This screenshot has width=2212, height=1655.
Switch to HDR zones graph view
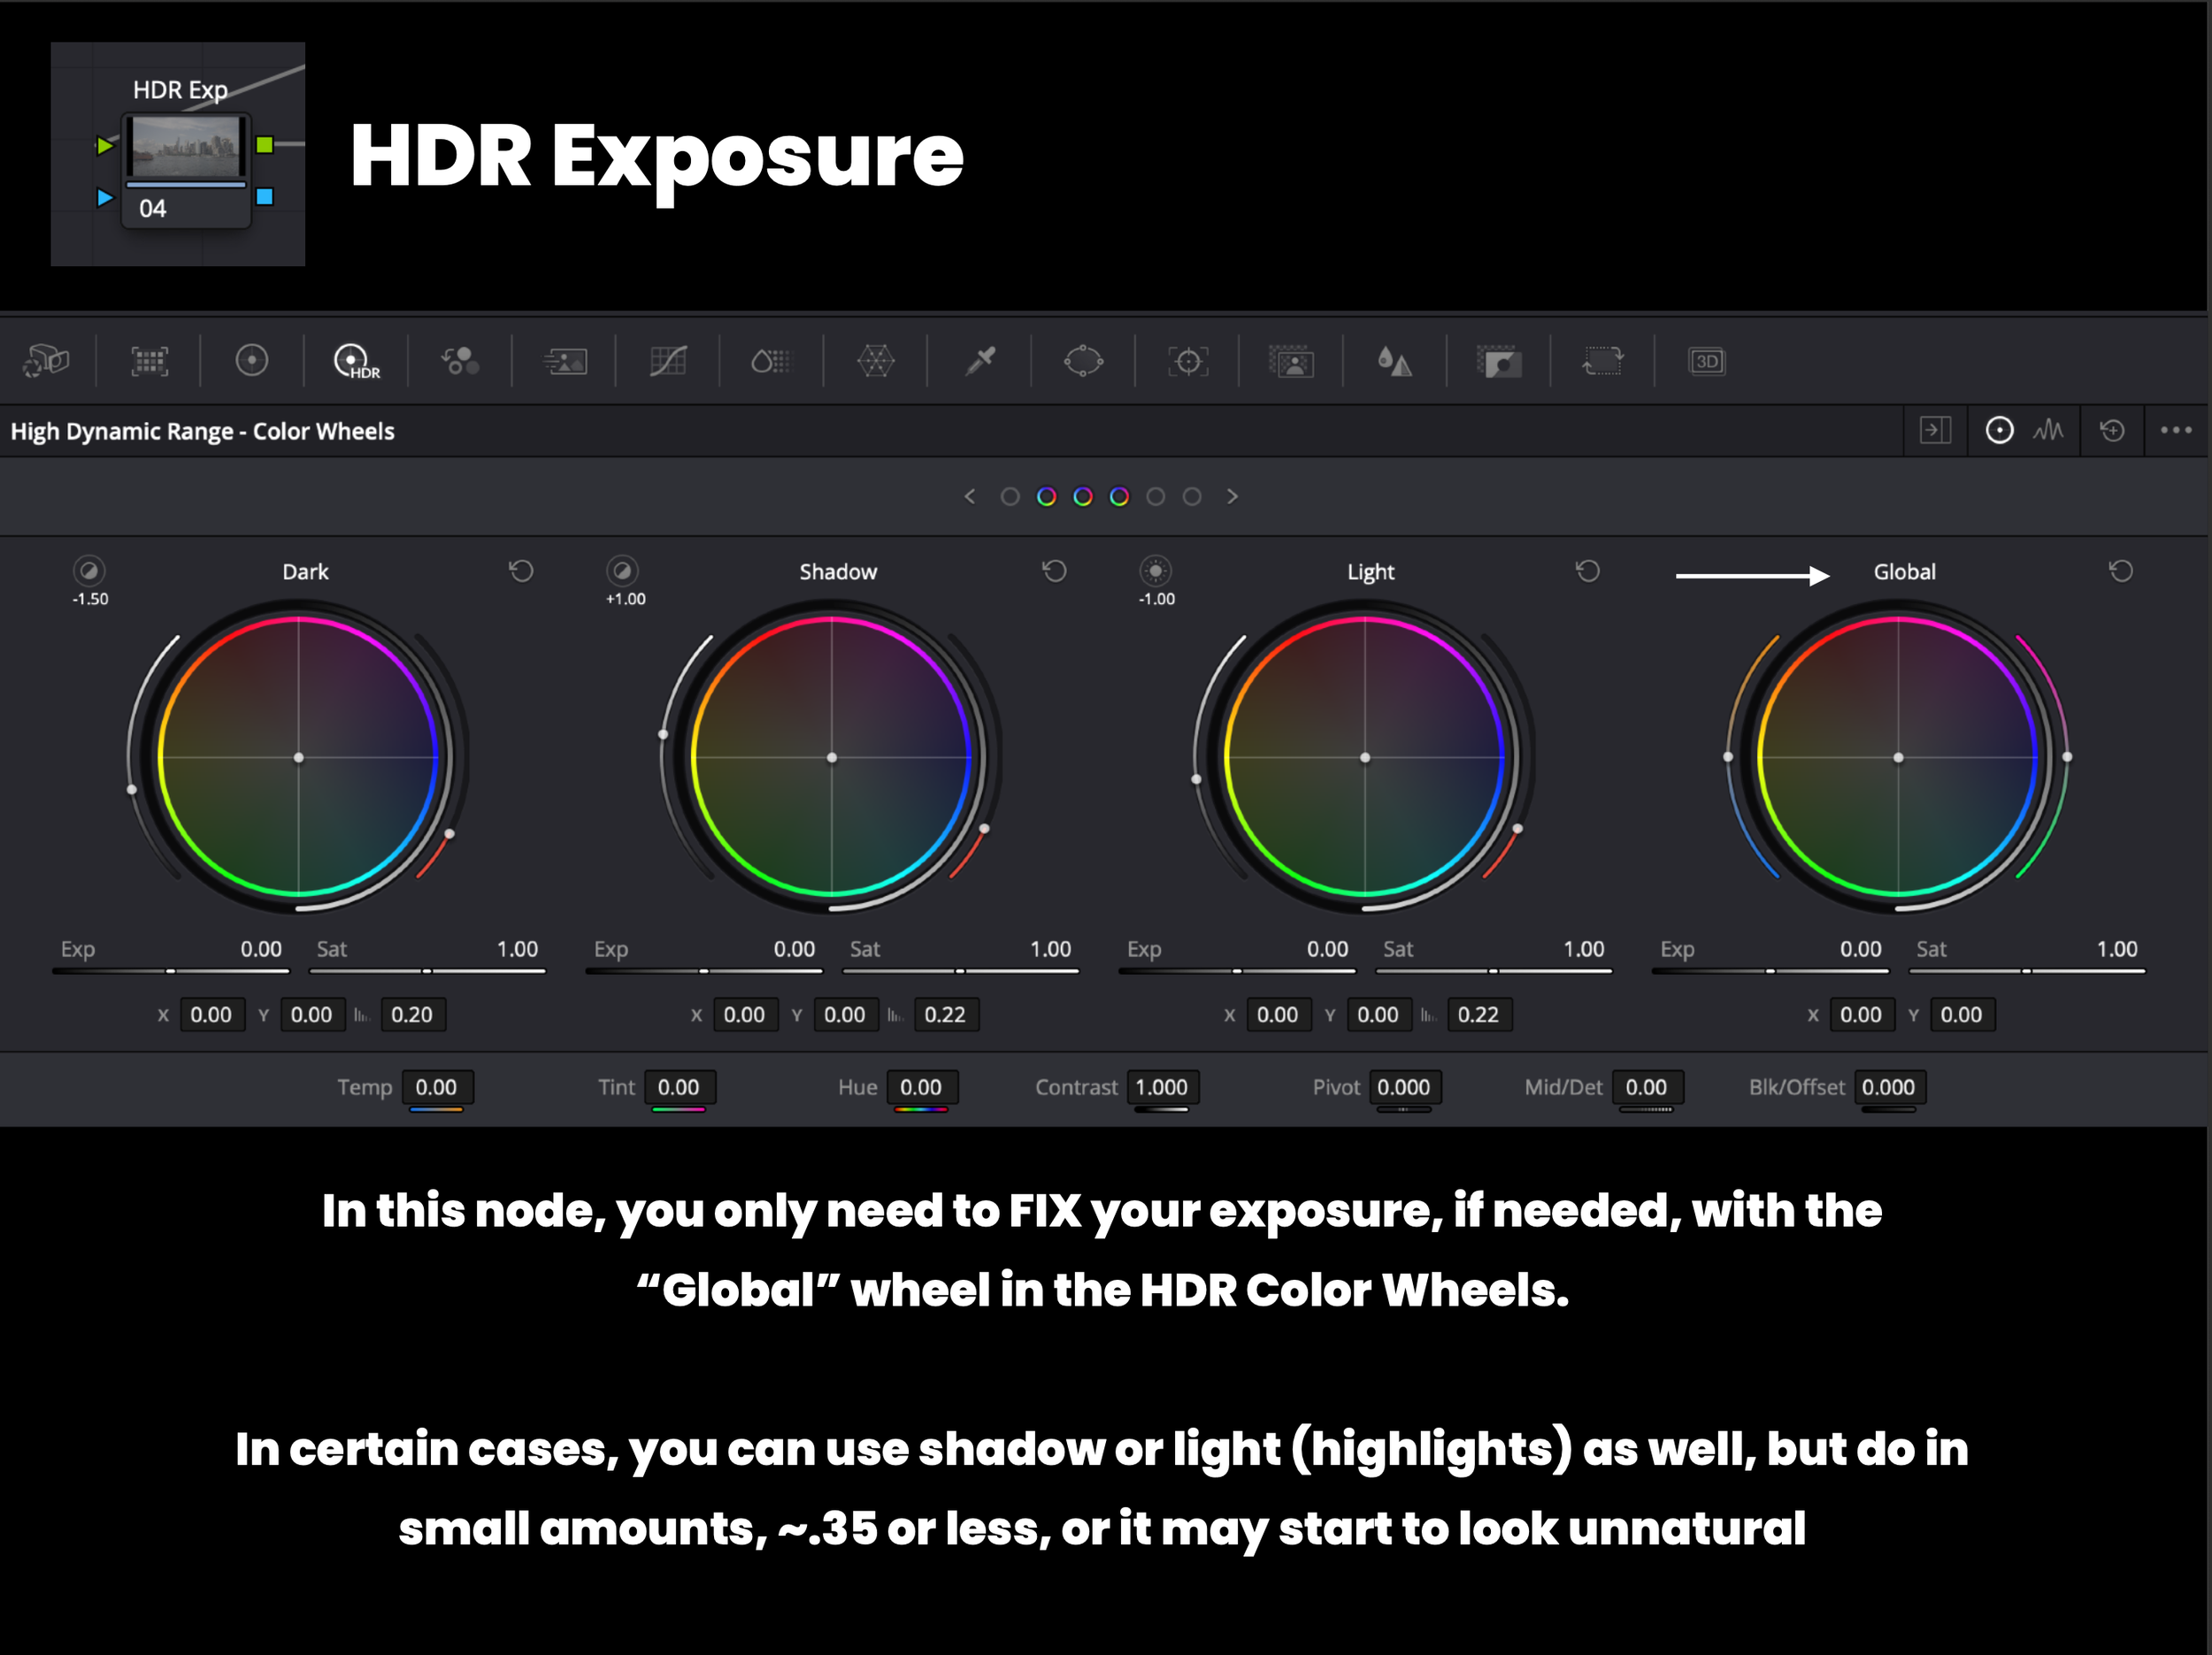pos(2048,431)
